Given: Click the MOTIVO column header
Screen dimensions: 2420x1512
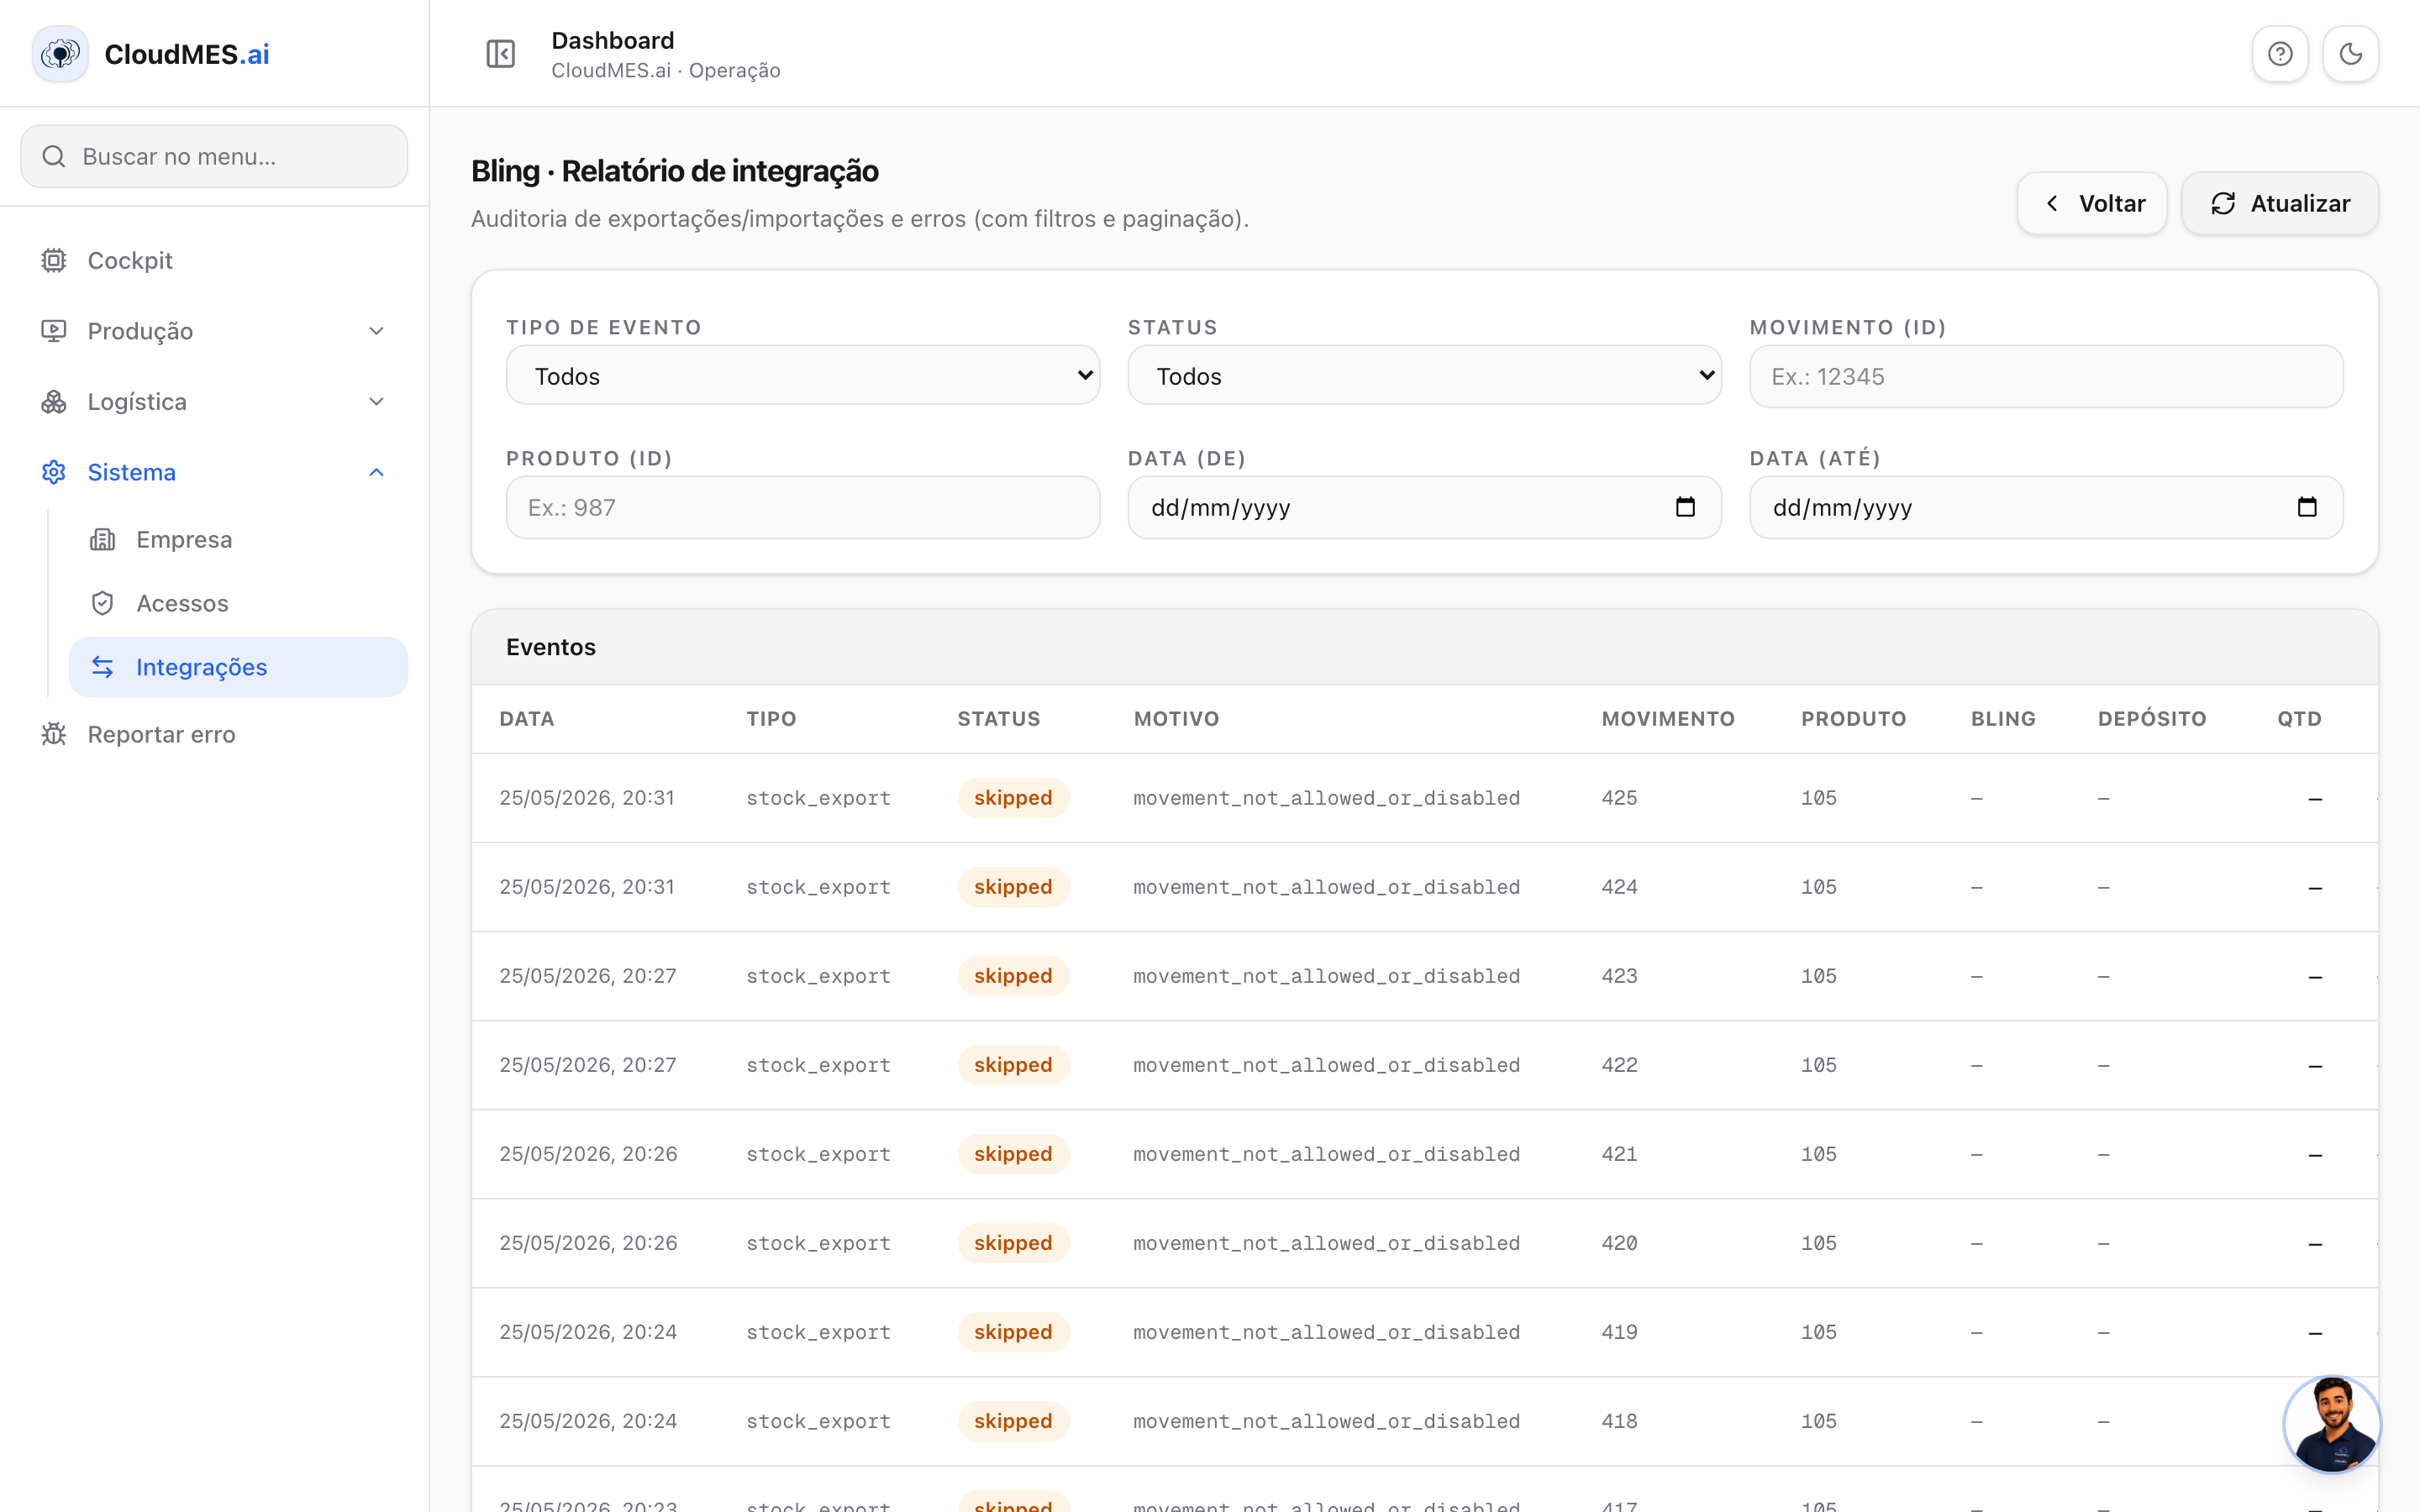Looking at the screenshot, I should tap(1176, 719).
